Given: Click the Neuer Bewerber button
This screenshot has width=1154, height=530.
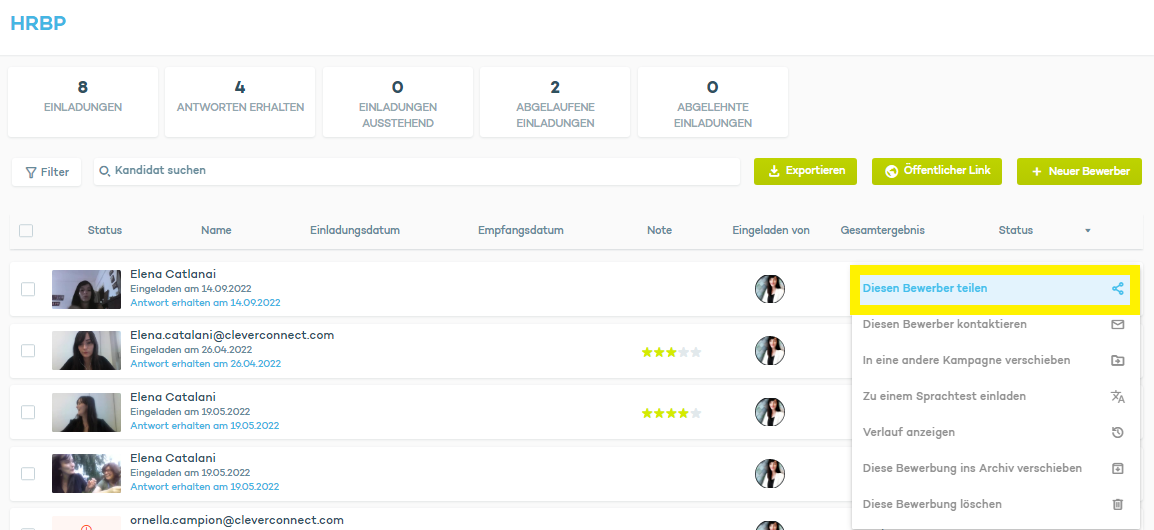Looking at the screenshot, I should coord(1079,171).
